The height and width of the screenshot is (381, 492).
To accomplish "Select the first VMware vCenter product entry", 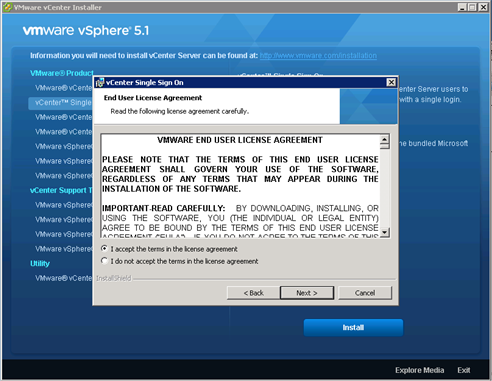I will (x=63, y=88).
